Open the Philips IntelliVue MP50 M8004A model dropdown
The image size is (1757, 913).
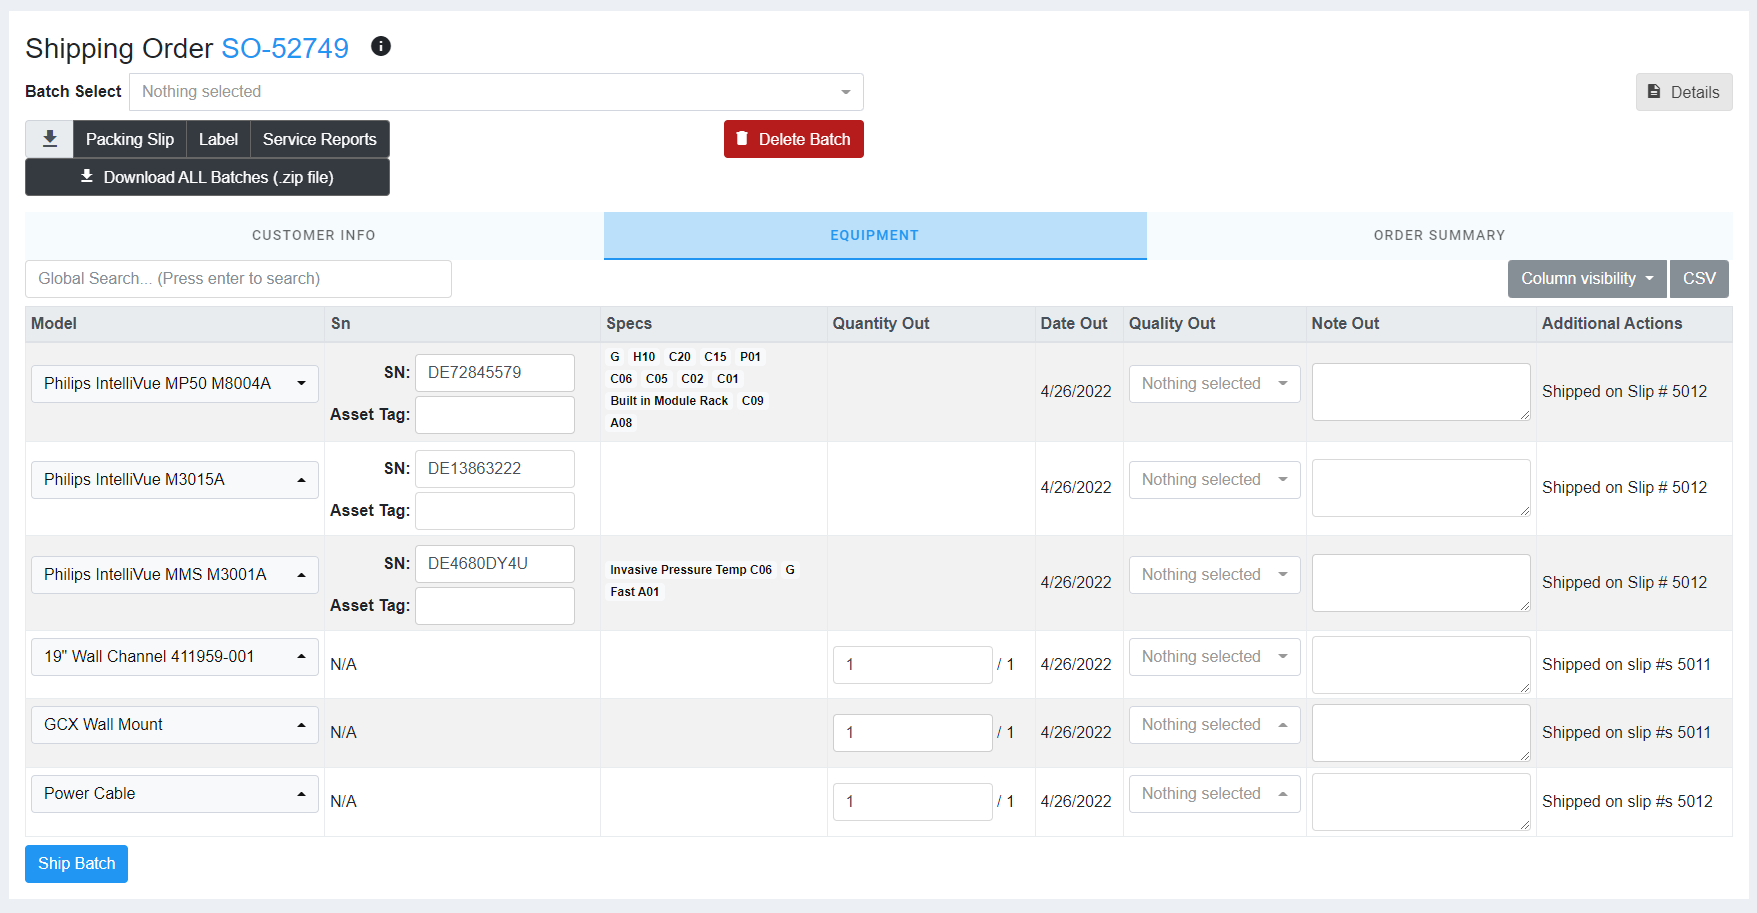(x=175, y=384)
